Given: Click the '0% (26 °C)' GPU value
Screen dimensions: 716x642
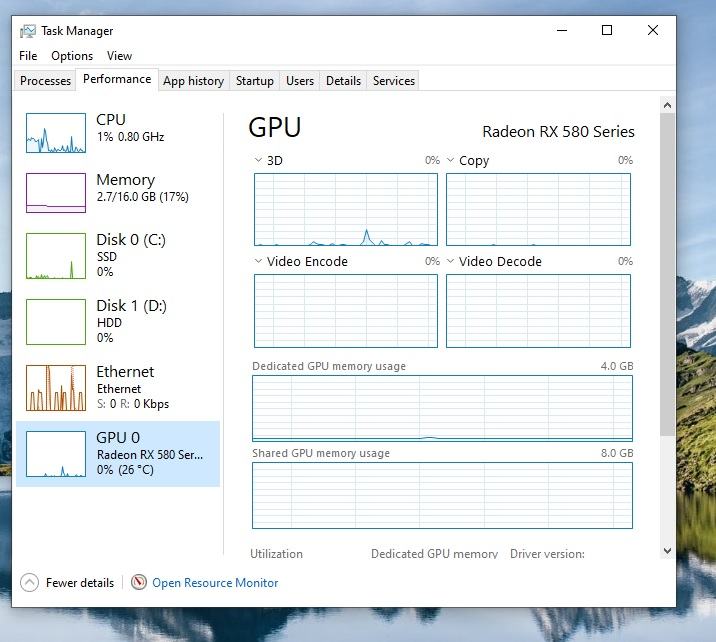Looking at the screenshot, I should (x=125, y=469).
